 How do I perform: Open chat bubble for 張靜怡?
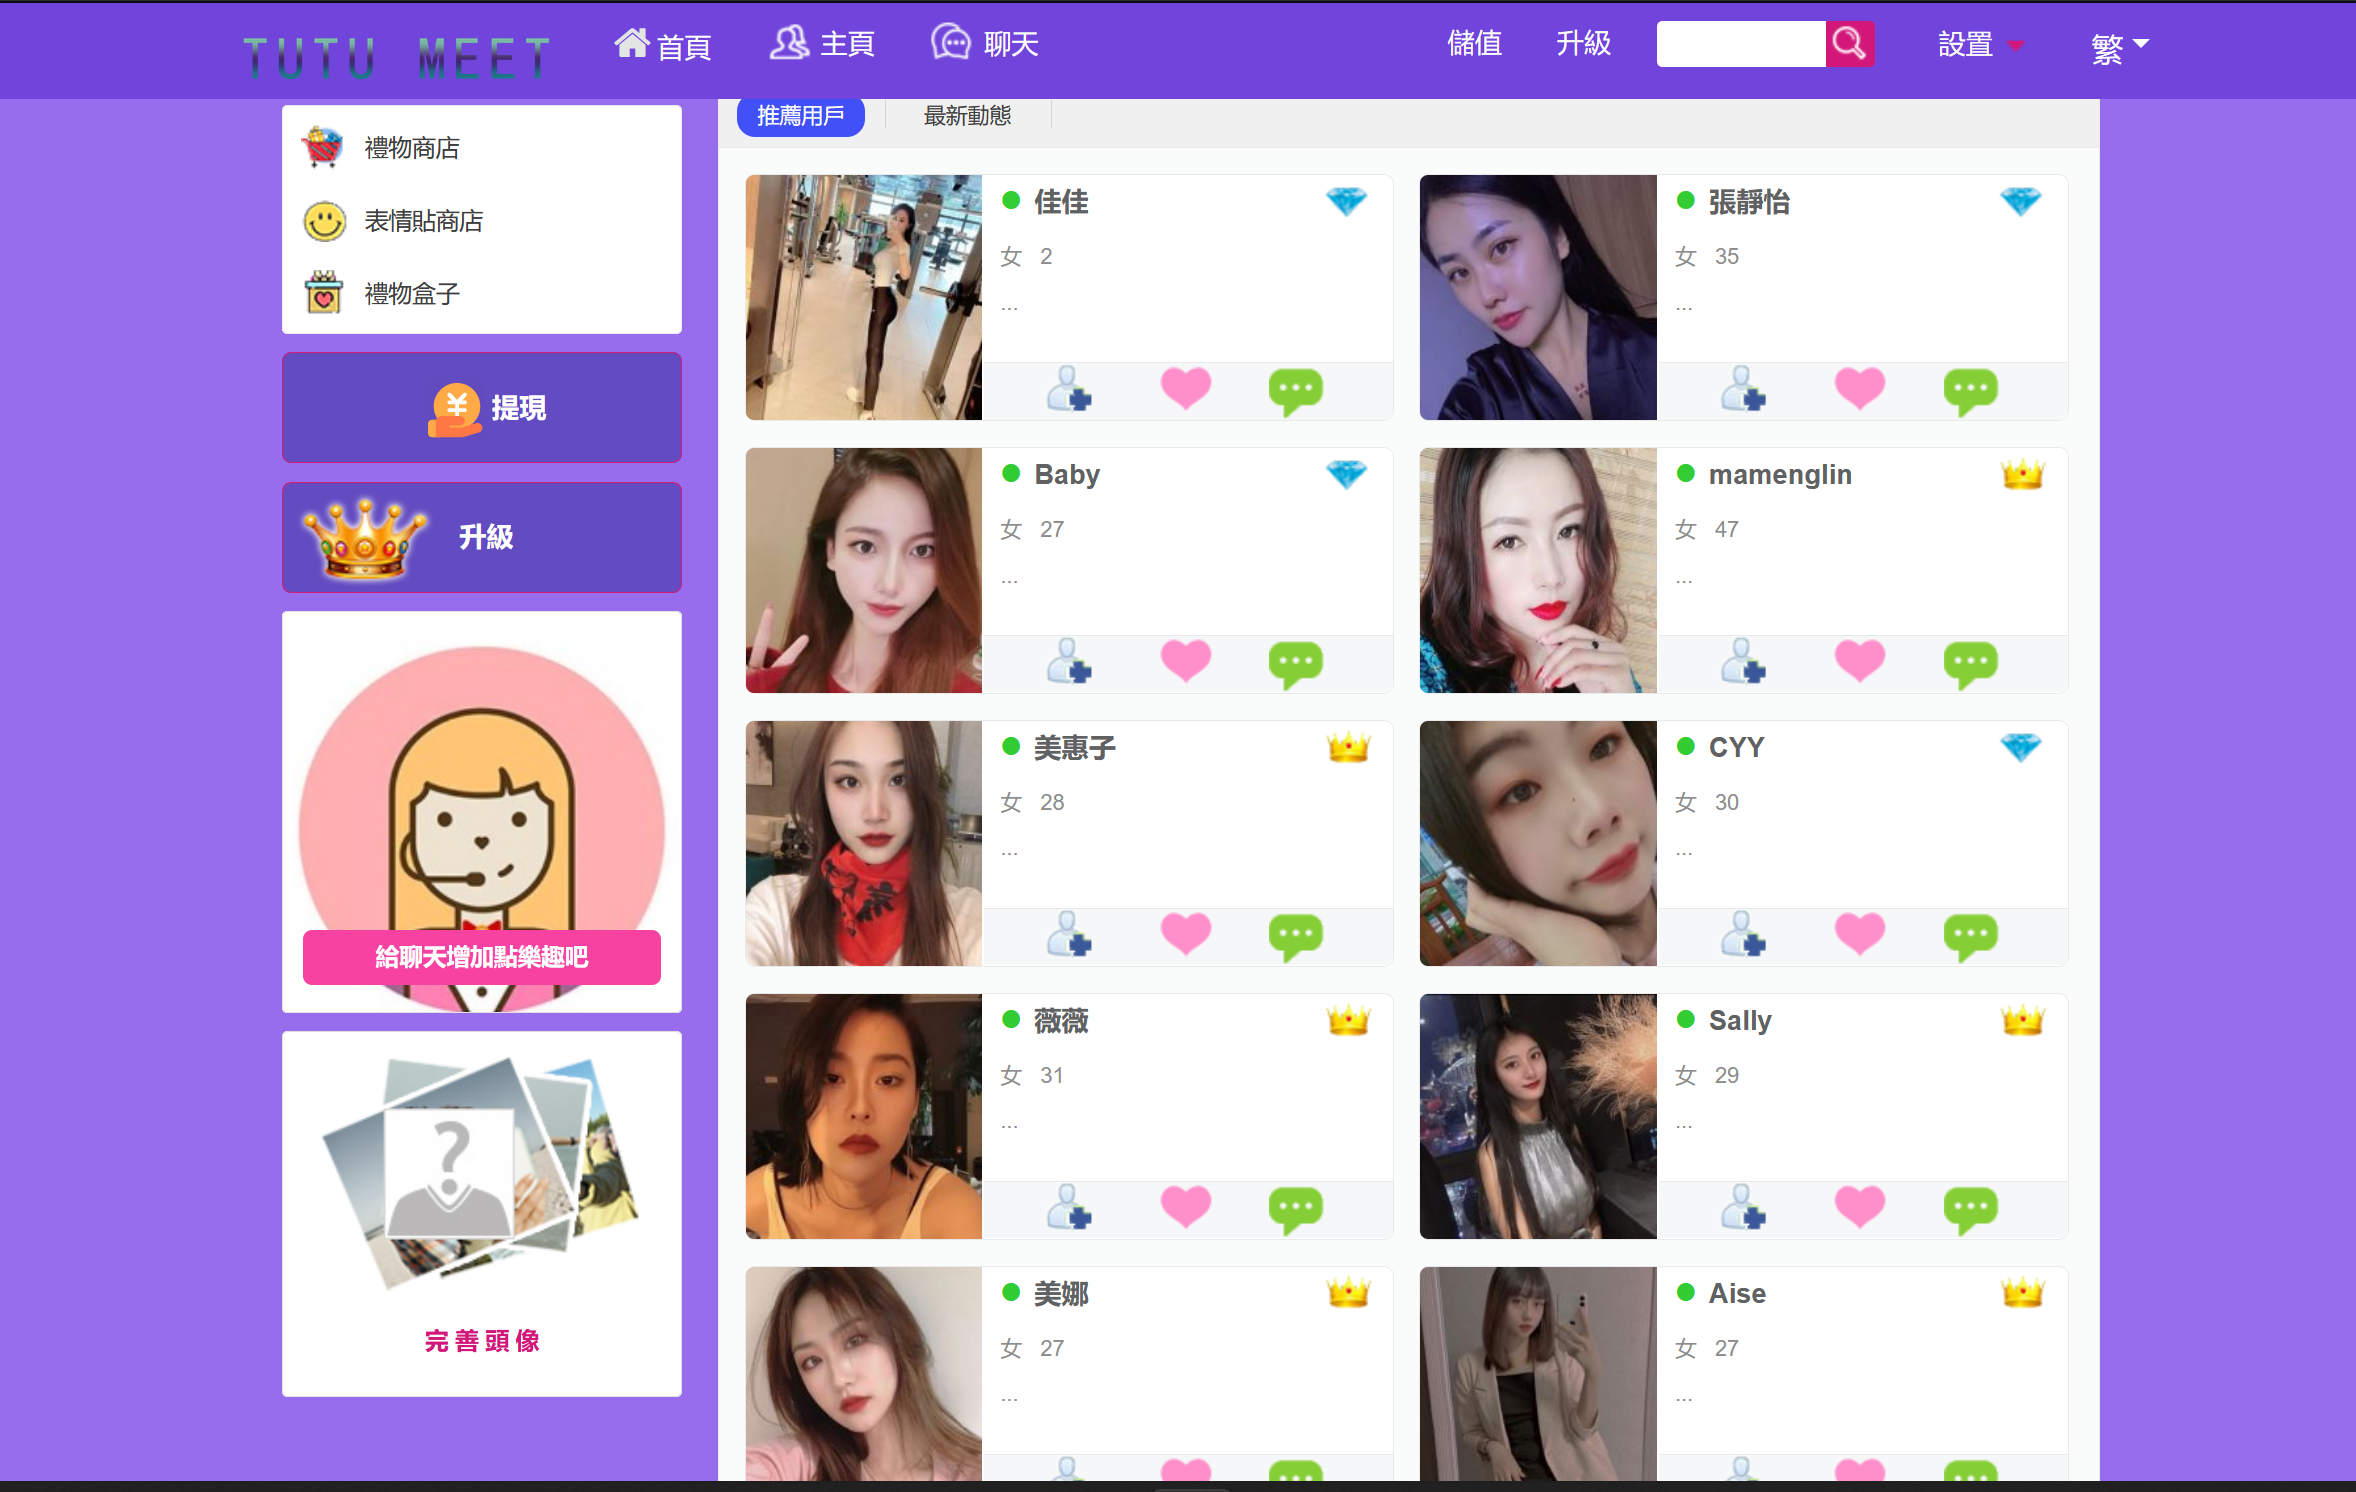[x=1969, y=390]
